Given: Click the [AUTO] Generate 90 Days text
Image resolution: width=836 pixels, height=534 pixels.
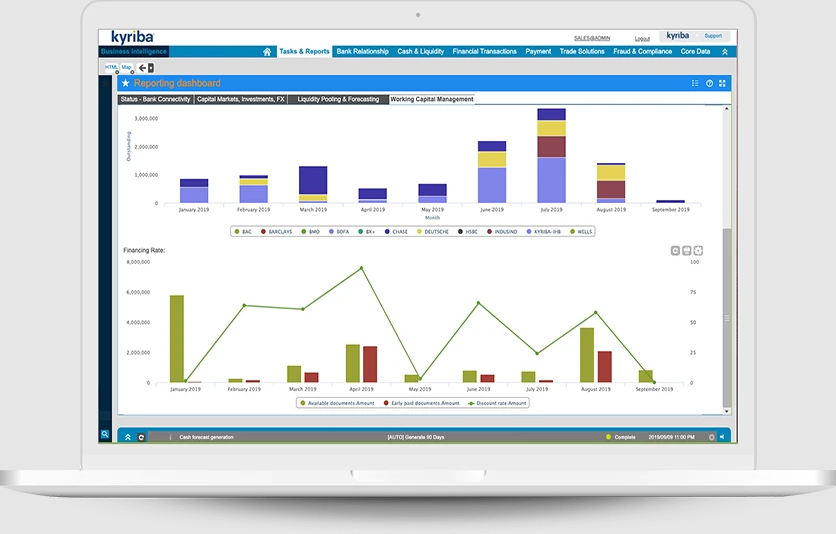Looking at the screenshot, I should [416, 437].
